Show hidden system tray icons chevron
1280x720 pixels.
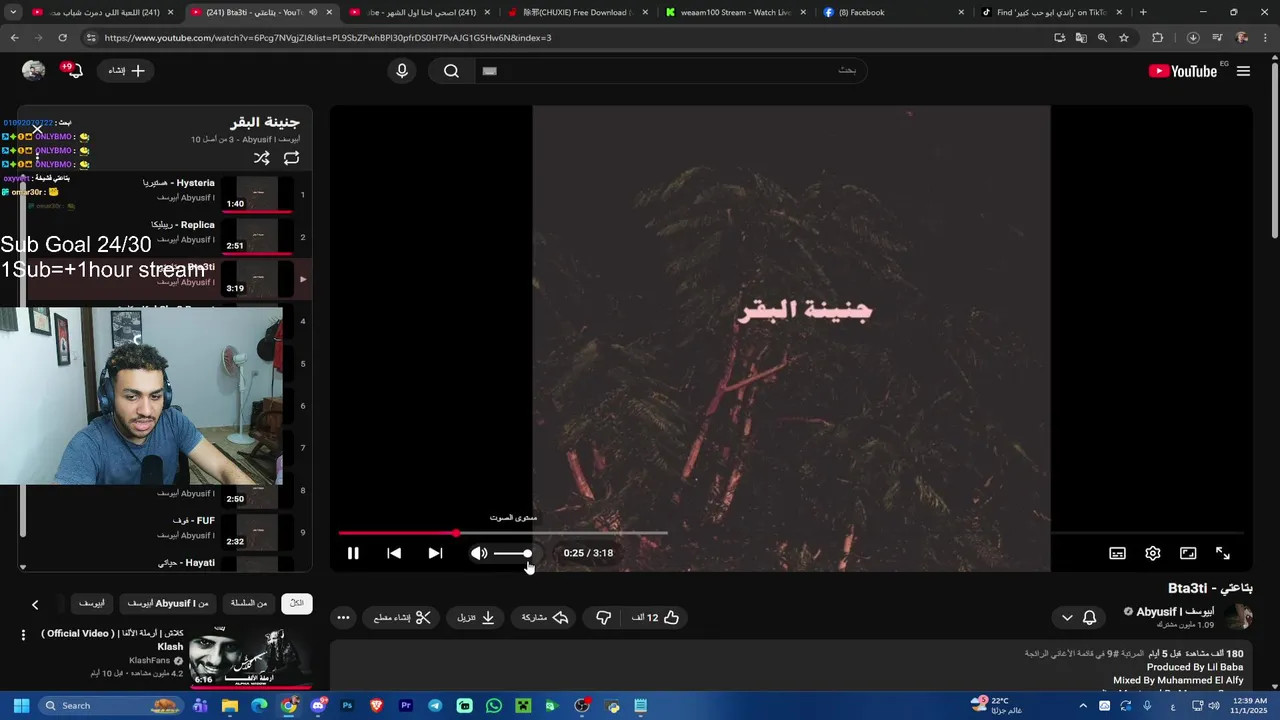pyautogui.click(x=1084, y=705)
